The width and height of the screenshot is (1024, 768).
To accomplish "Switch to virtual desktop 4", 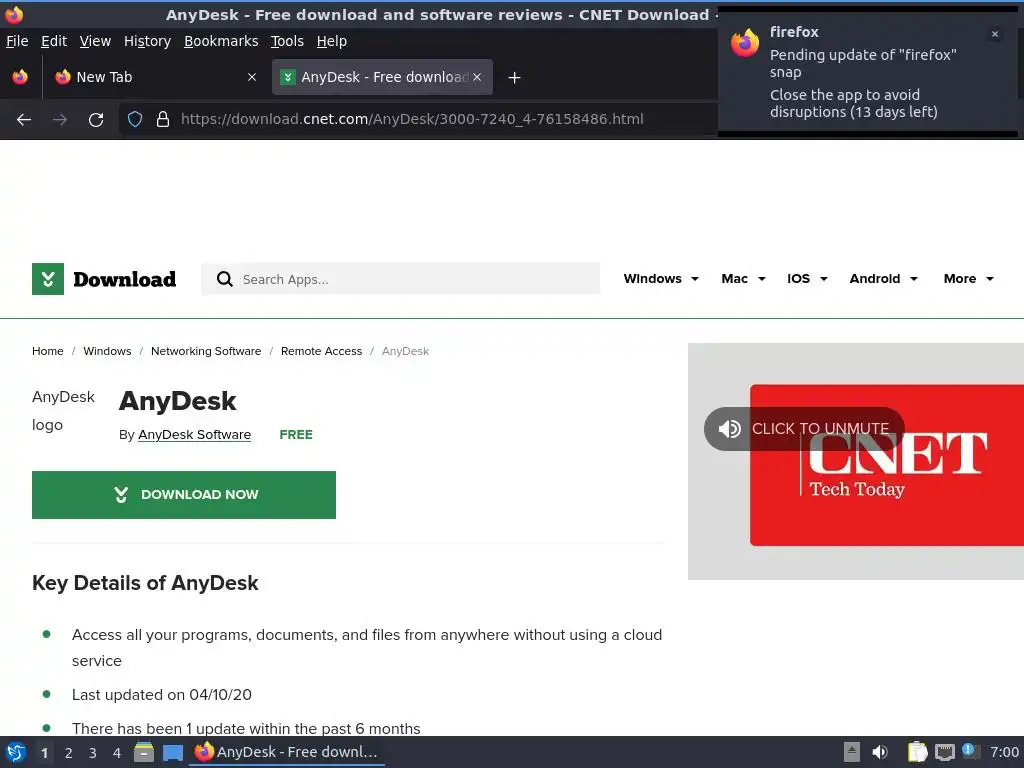I will (x=117, y=753).
